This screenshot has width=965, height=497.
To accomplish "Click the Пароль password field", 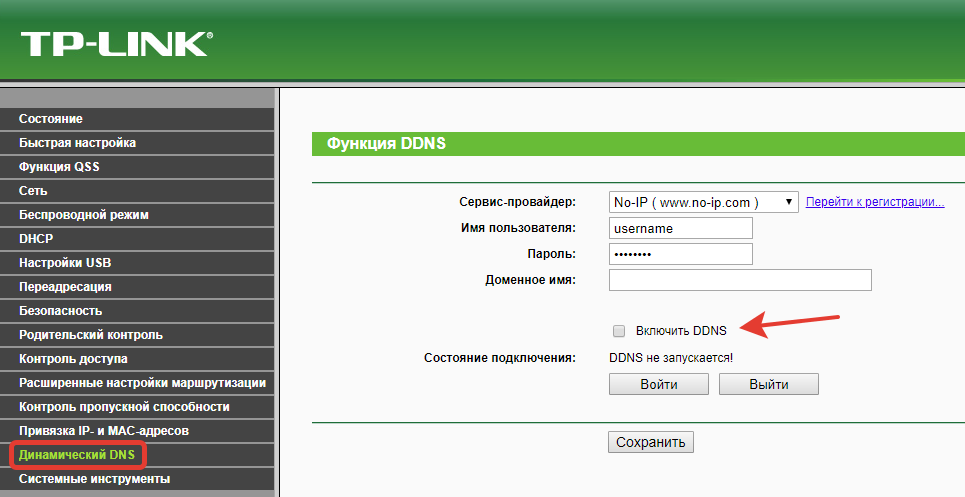I will point(680,254).
